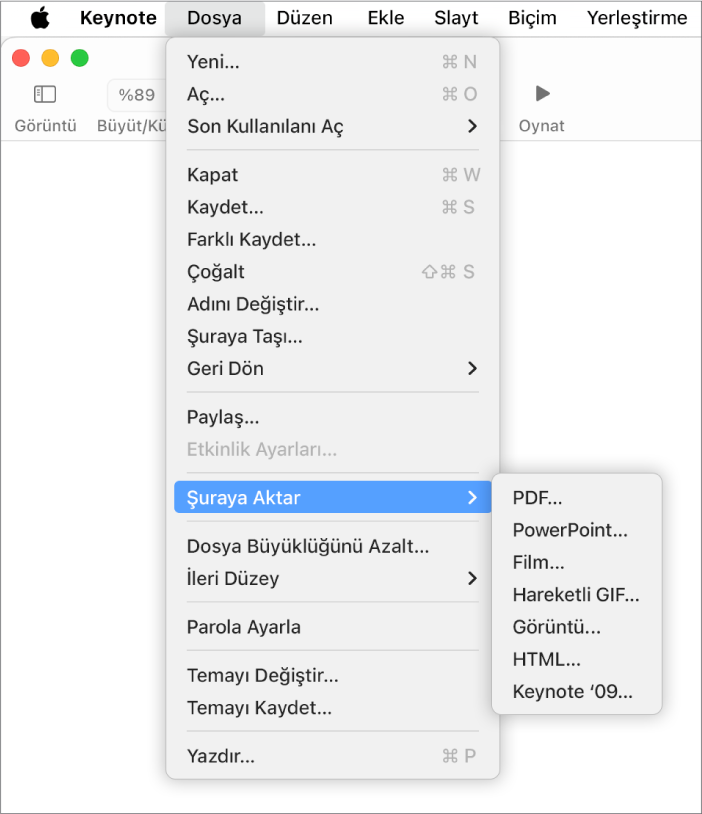Choose Film... export option
This screenshot has width=702, height=814.
point(577,562)
